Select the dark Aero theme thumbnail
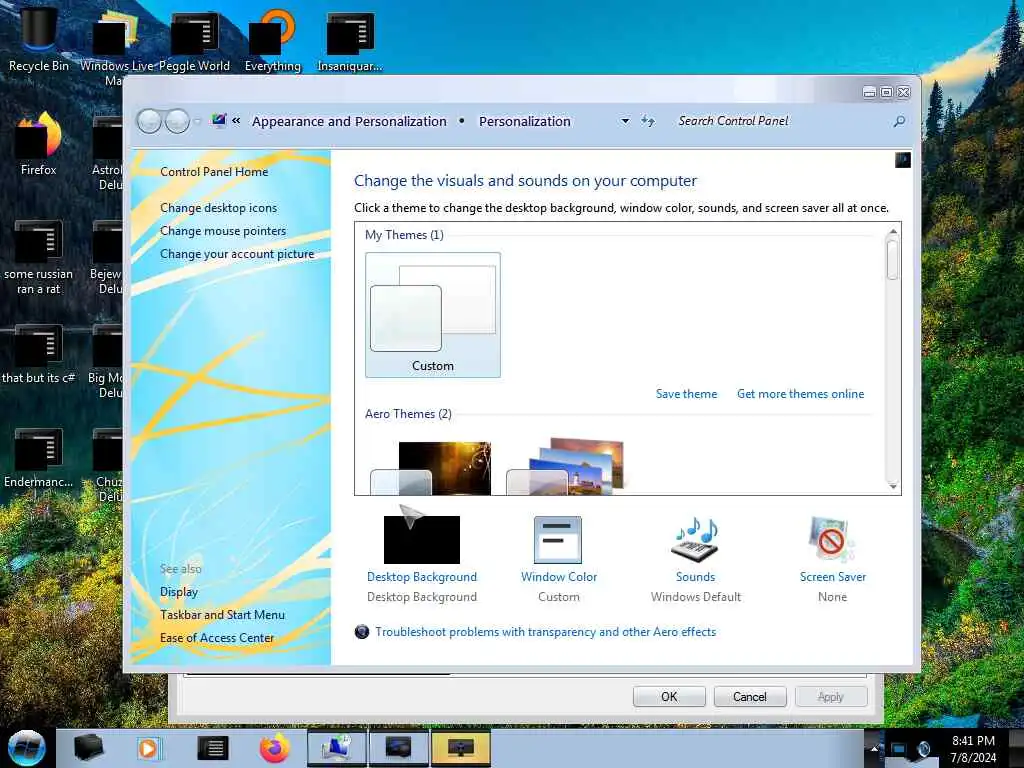This screenshot has width=1024, height=768. (x=431, y=468)
